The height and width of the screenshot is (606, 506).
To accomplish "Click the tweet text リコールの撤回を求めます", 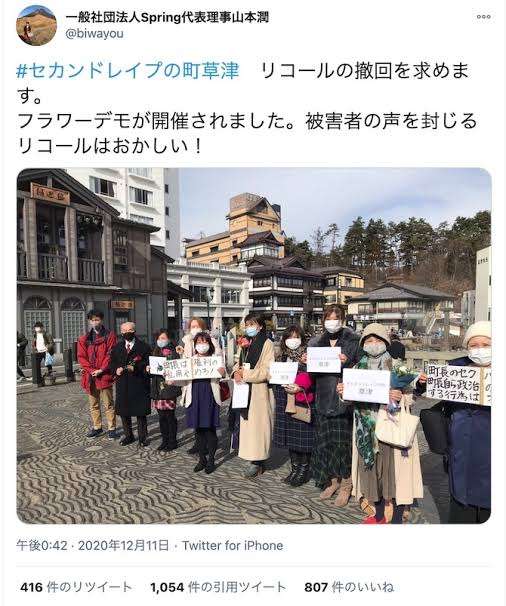I will (x=243, y=84).
